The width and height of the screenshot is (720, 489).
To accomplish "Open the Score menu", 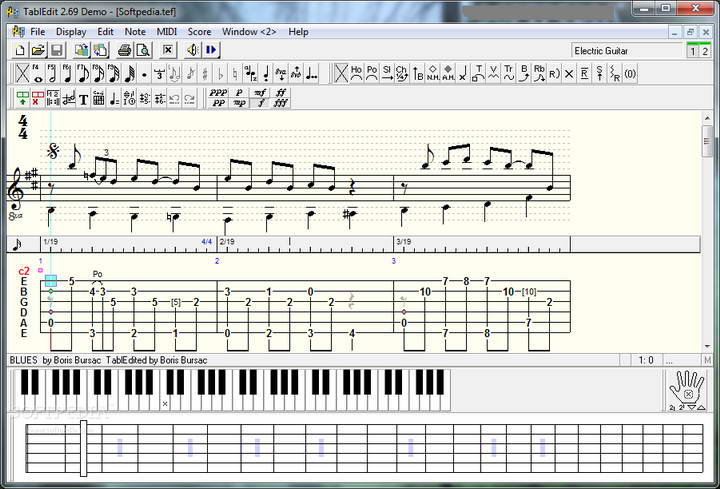I will pyautogui.click(x=199, y=32).
